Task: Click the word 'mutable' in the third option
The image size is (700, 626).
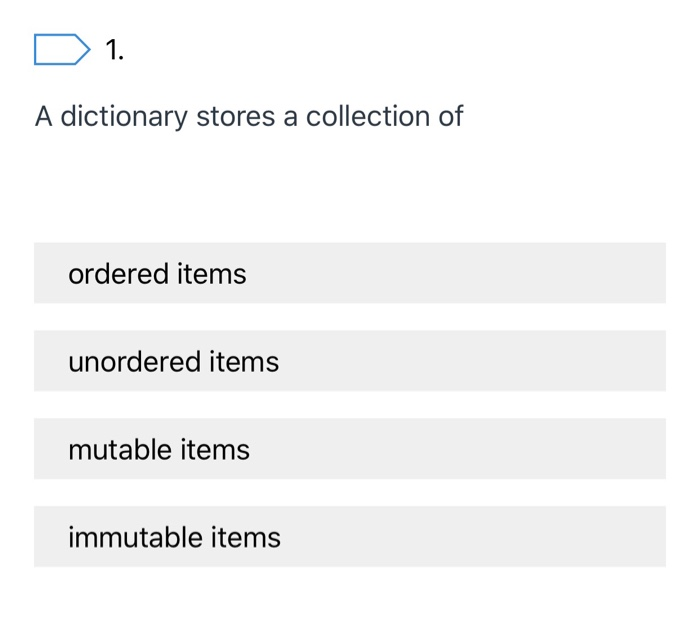Action: pyautogui.click(x=120, y=449)
